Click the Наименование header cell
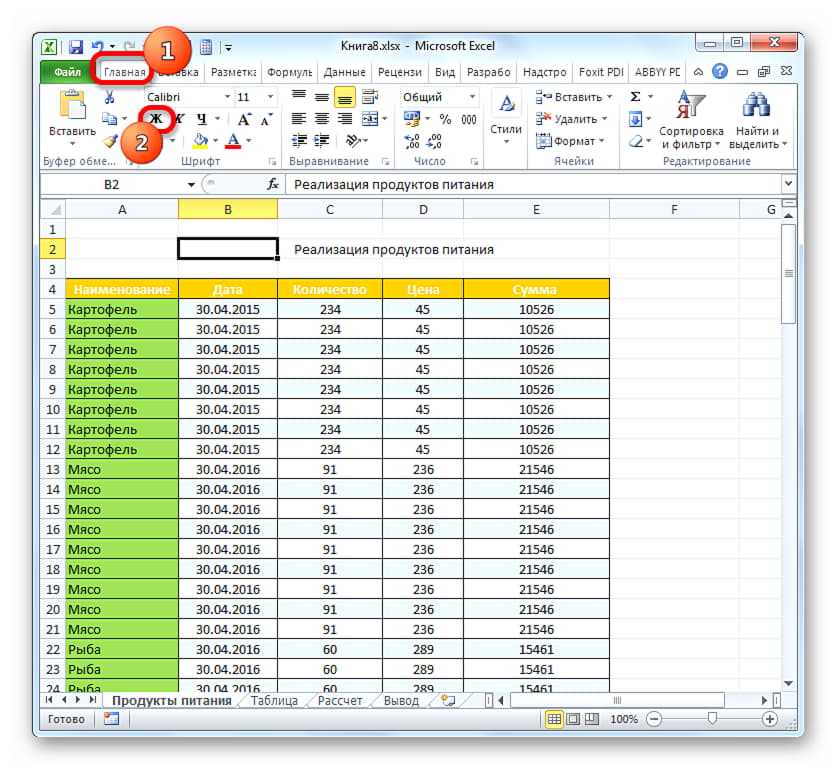837x770 pixels. point(121,289)
